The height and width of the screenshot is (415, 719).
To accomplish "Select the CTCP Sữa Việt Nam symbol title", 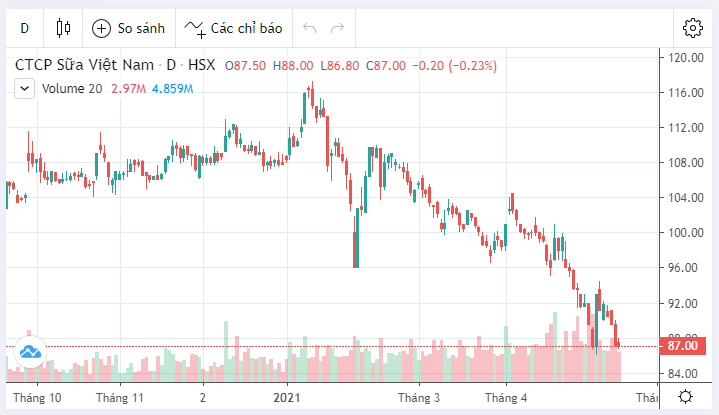I will (84, 65).
